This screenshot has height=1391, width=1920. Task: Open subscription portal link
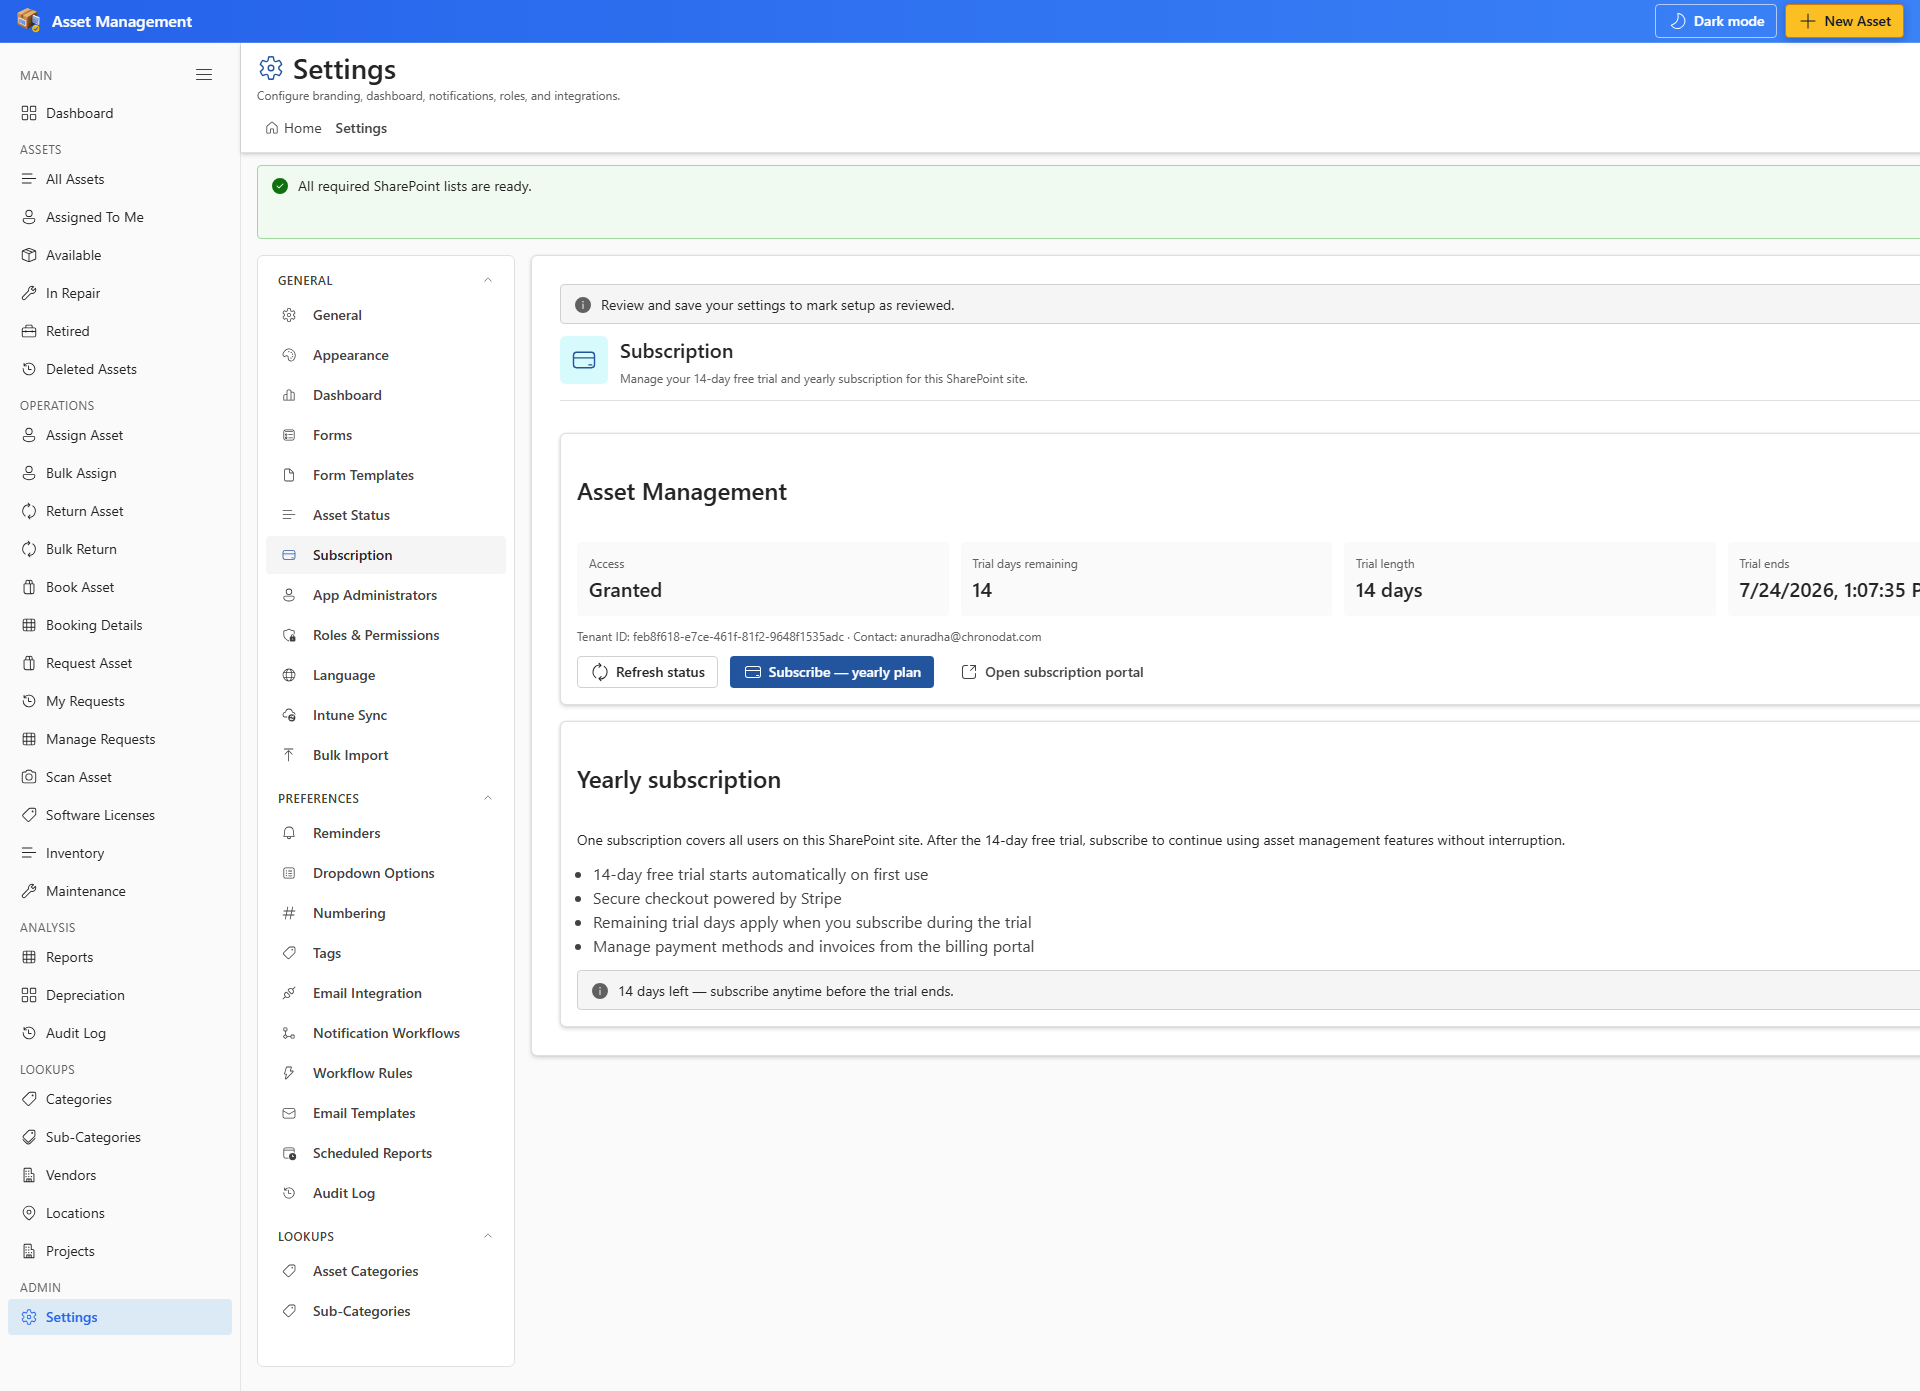tap(1052, 672)
